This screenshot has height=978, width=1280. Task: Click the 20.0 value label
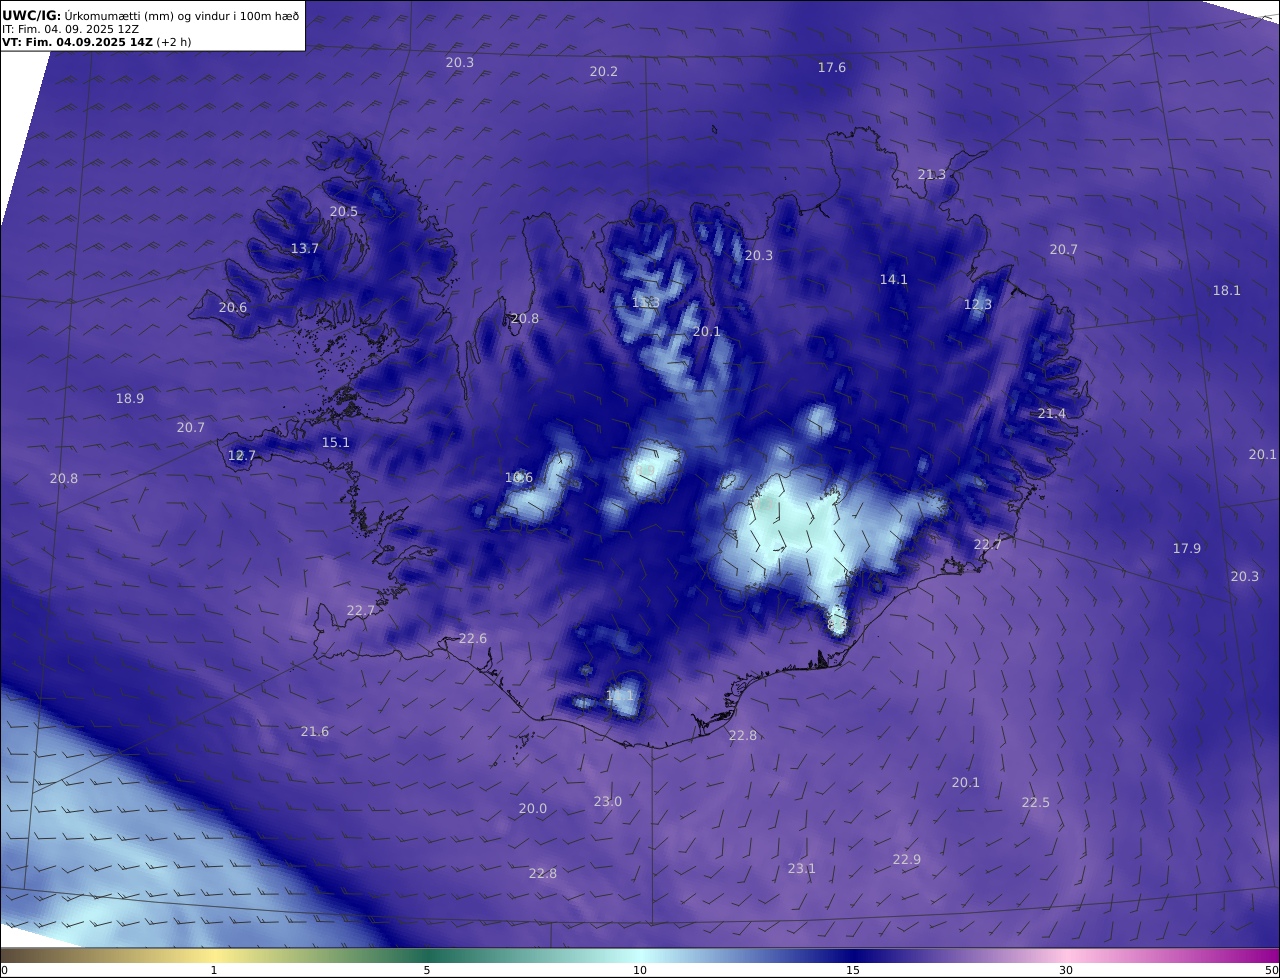(532, 809)
